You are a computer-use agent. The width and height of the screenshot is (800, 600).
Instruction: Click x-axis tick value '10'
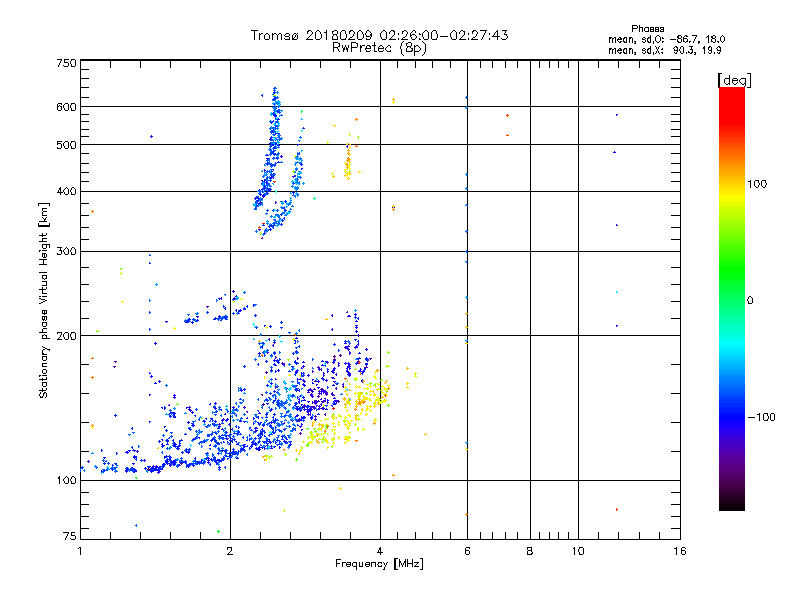[578, 551]
